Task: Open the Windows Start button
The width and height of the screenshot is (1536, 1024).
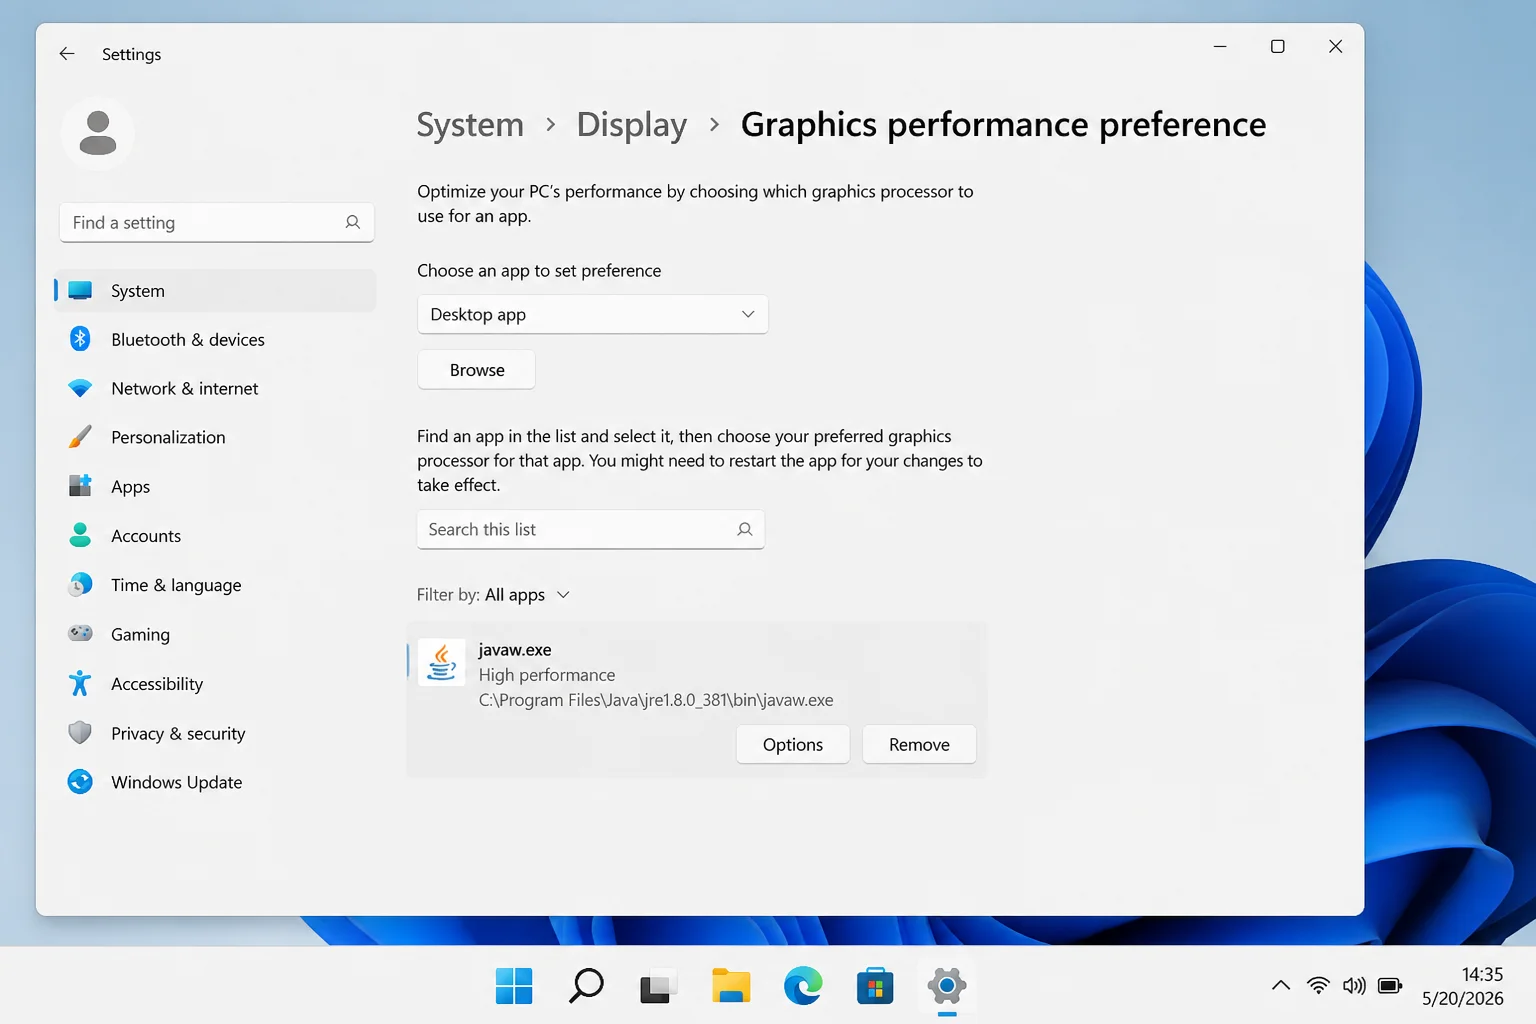Action: 514,986
